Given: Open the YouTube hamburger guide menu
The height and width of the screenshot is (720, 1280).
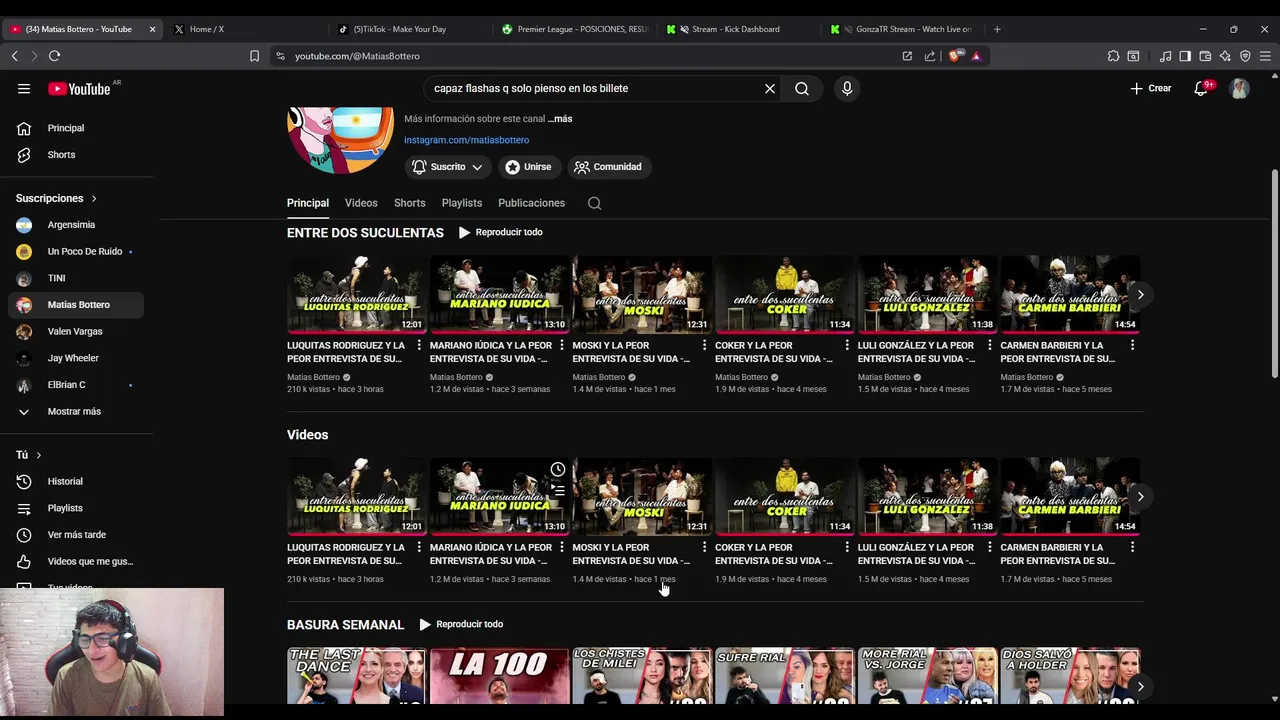Looking at the screenshot, I should pos(24,88).
